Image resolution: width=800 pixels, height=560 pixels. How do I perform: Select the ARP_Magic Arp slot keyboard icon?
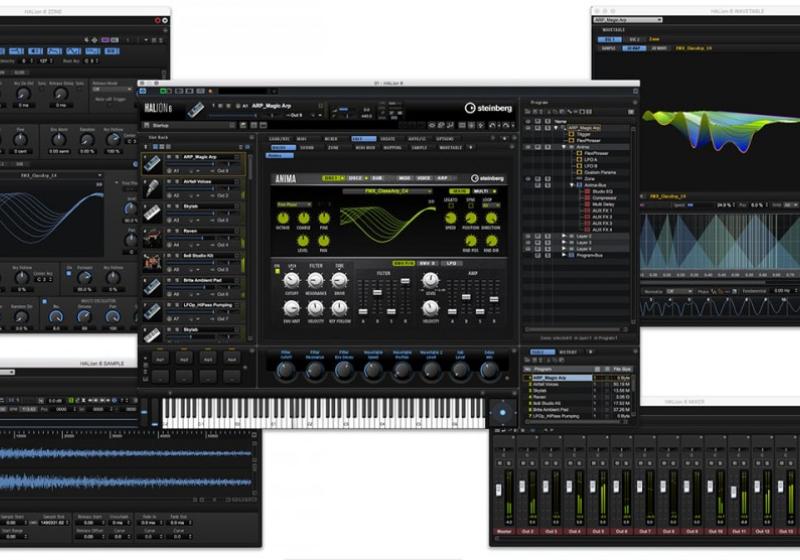(152, 163)
